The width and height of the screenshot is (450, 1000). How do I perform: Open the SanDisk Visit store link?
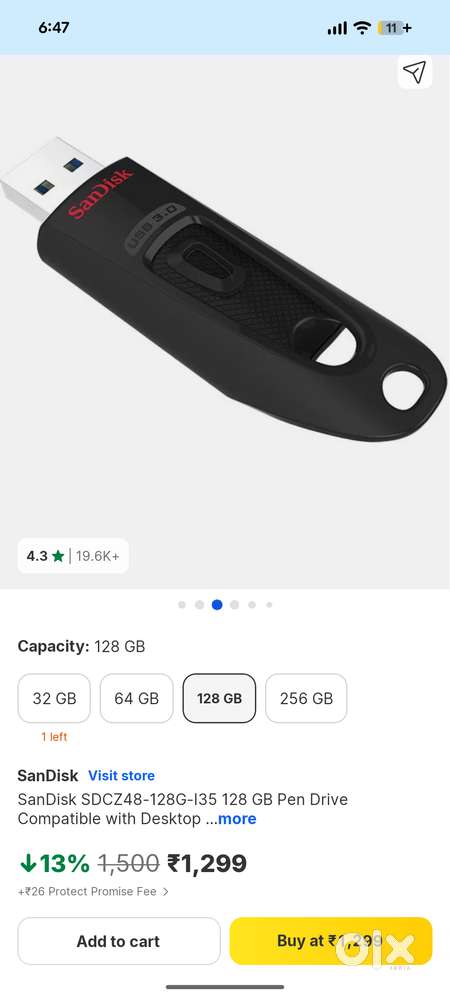coord(121,776)
